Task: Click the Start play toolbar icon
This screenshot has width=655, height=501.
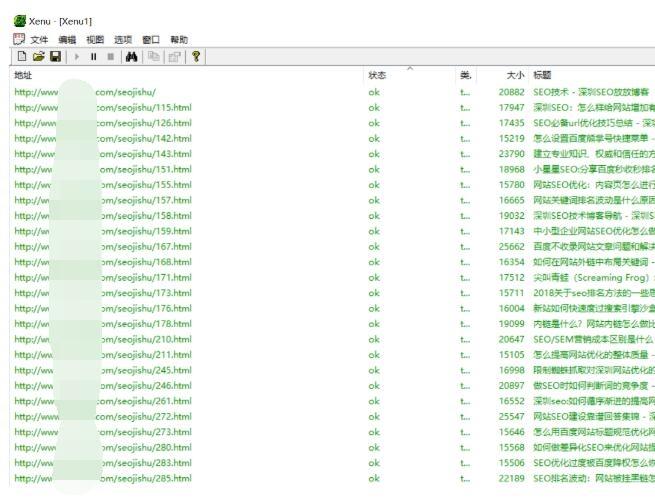Action: pyautogui.click(x=76, y=56)
